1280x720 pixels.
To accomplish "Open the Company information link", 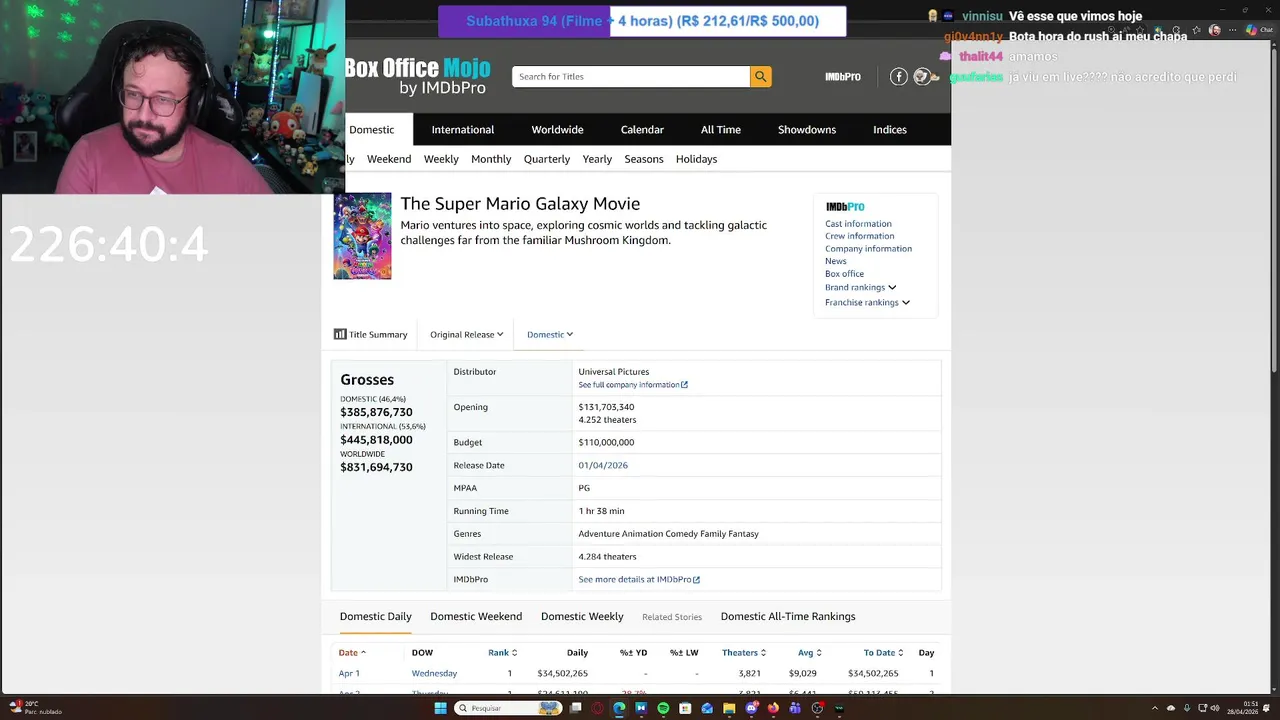I will pos(868,249).
